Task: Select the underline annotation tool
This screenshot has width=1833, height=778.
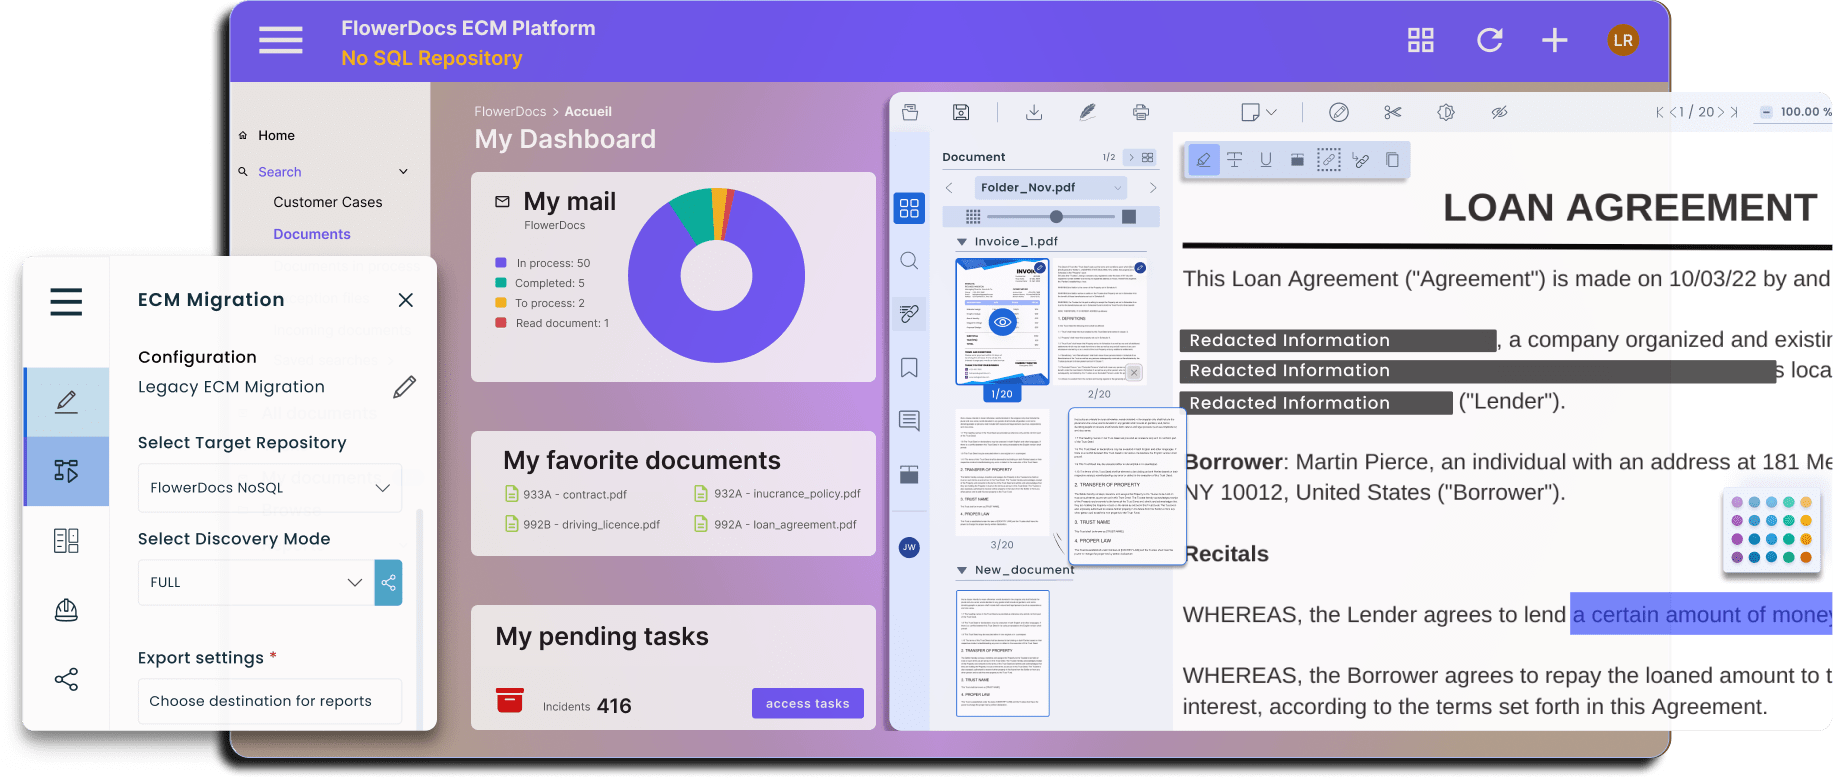Action: 1266,160
